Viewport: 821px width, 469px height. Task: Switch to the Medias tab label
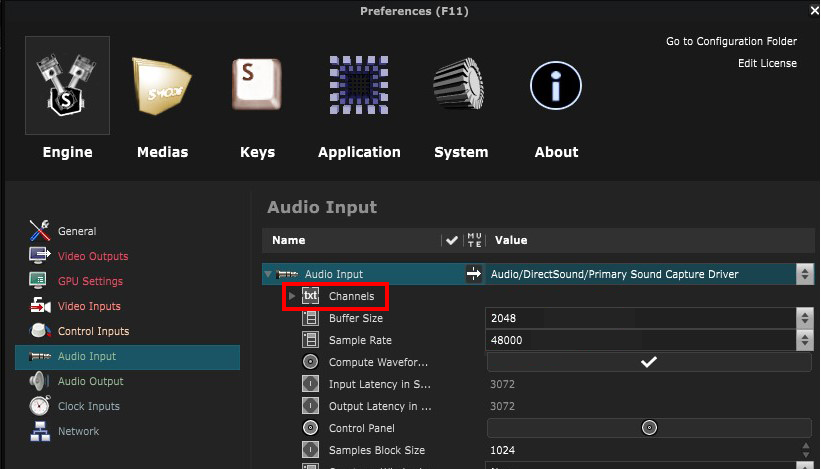(x=162, y=152)
